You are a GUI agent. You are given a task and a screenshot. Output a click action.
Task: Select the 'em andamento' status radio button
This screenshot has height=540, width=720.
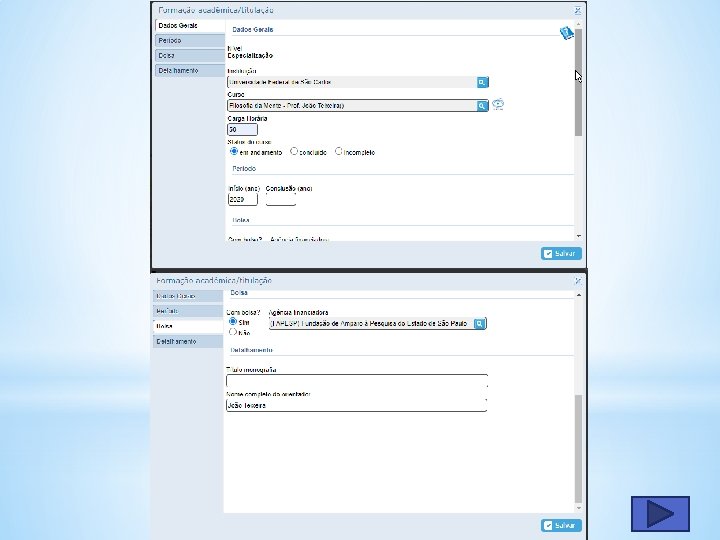point(234,151)
